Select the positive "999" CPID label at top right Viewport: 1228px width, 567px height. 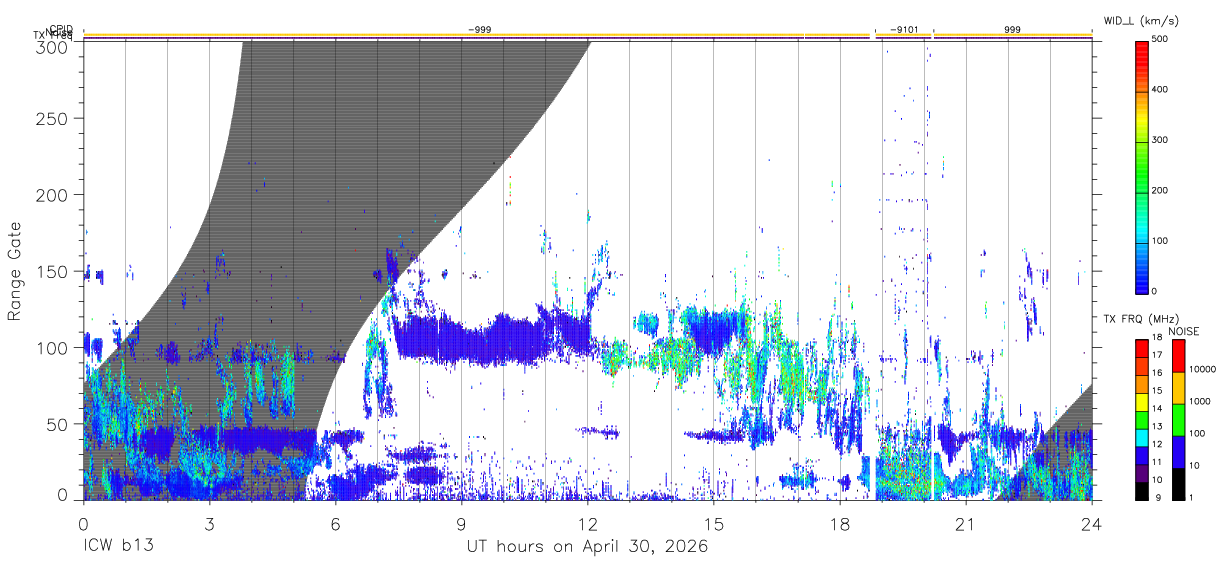click(1013, 30)
